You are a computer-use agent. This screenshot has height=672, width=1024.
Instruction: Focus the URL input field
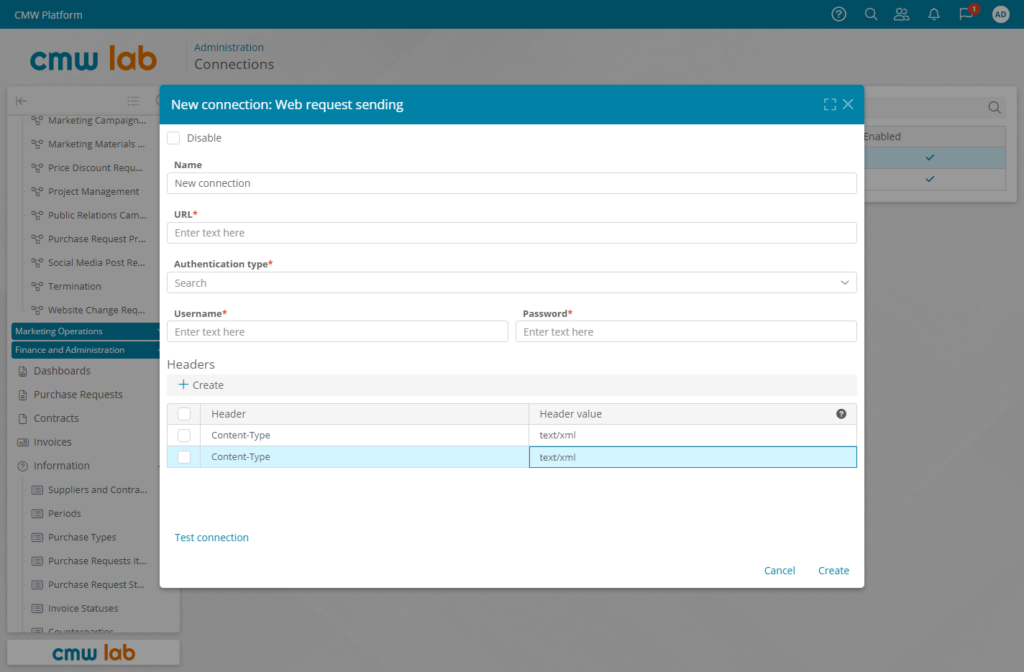[x=511, y=233]
